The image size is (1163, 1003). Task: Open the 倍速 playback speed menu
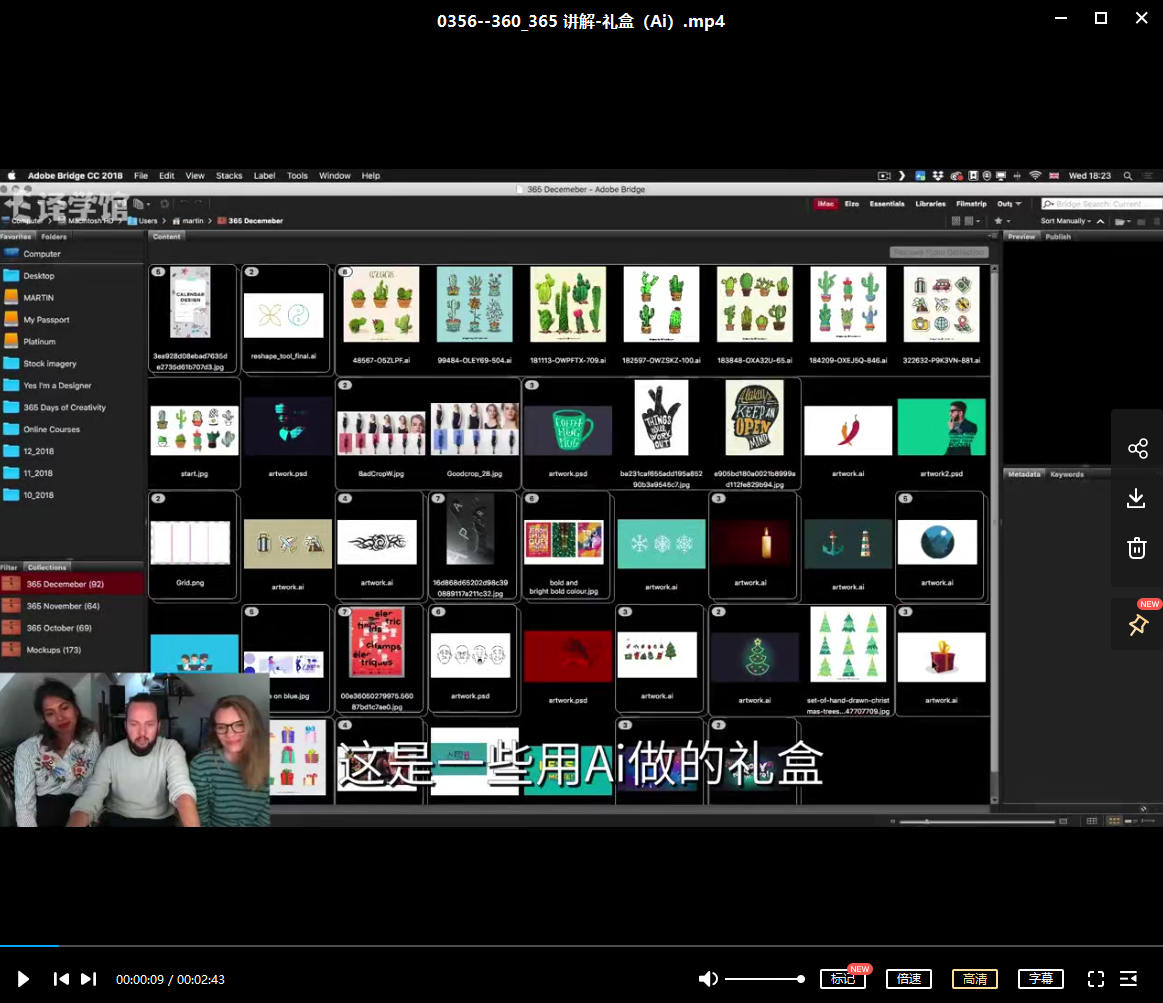click(909, 979)
